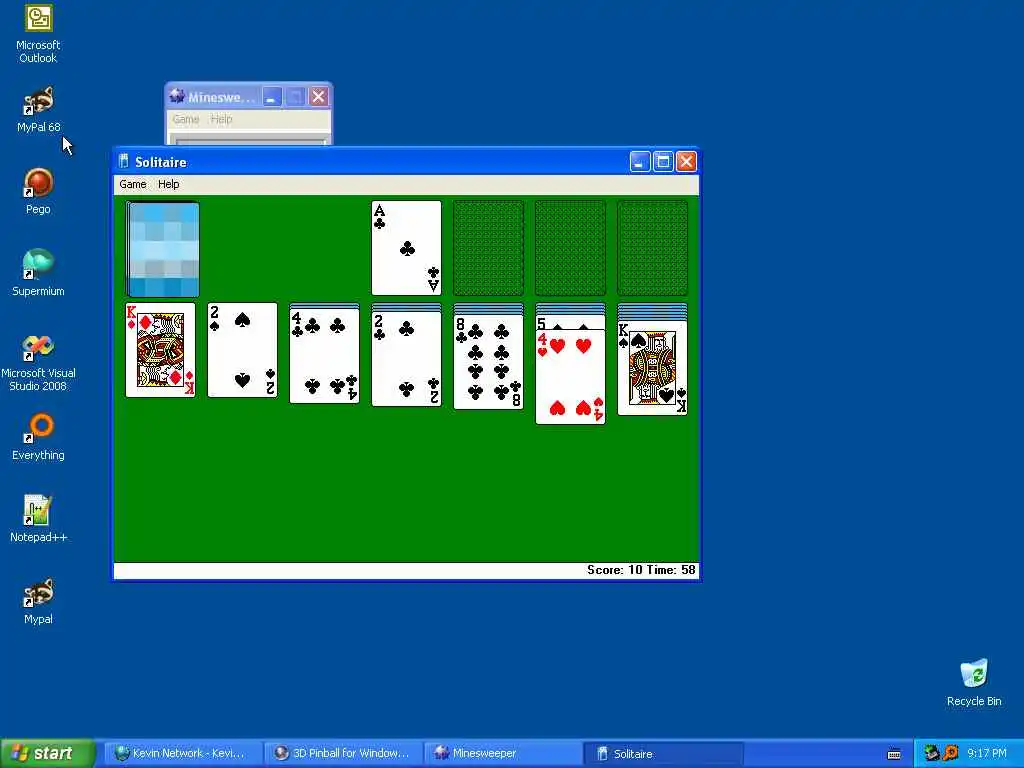Minimize the Solitaire window
The width and height of the screenshot is (1024, 768).
[640, 161]
